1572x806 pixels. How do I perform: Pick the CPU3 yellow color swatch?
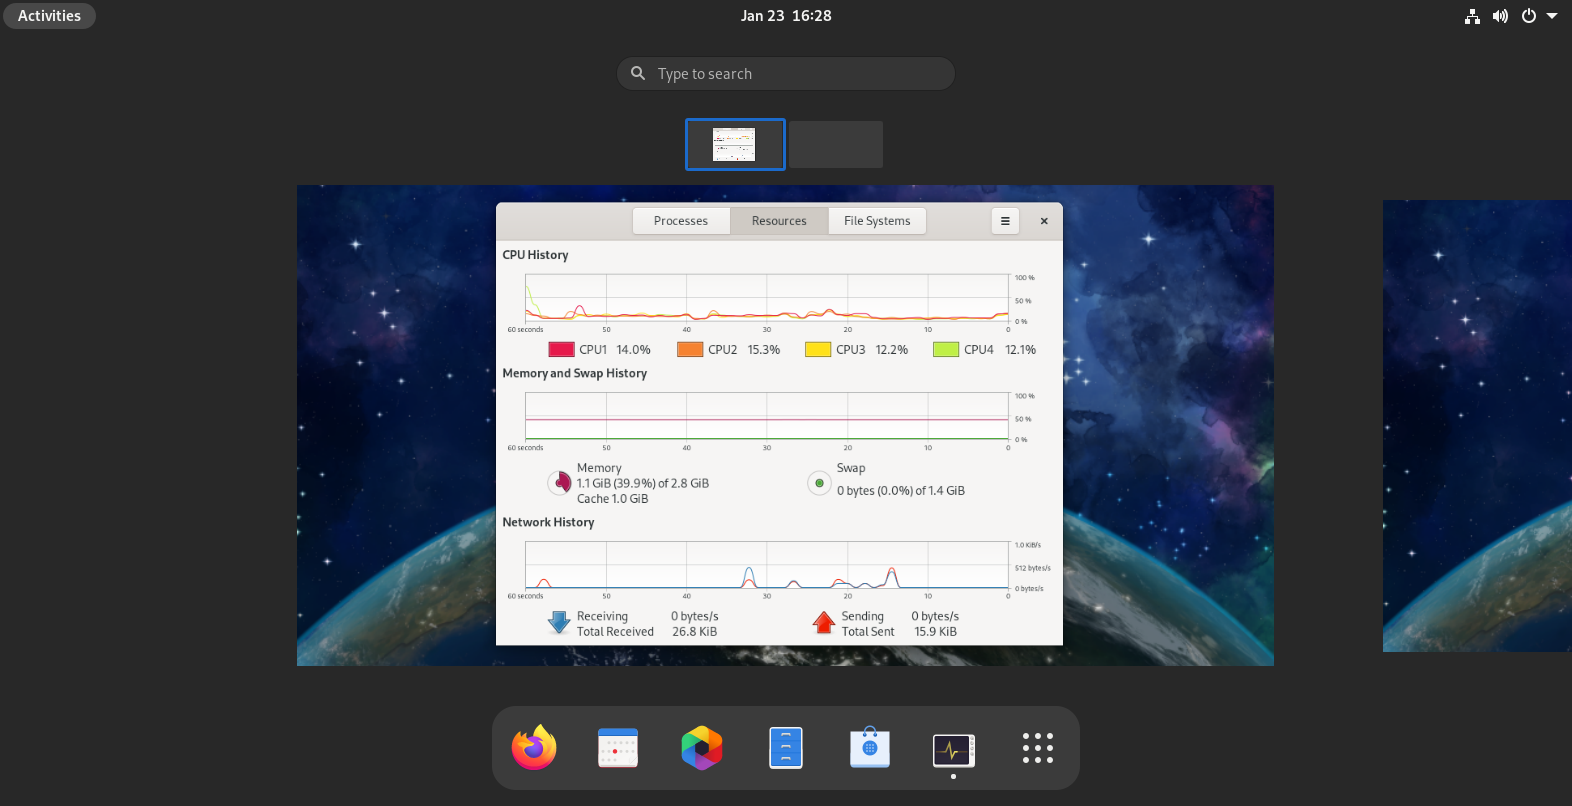coord(818,350)
